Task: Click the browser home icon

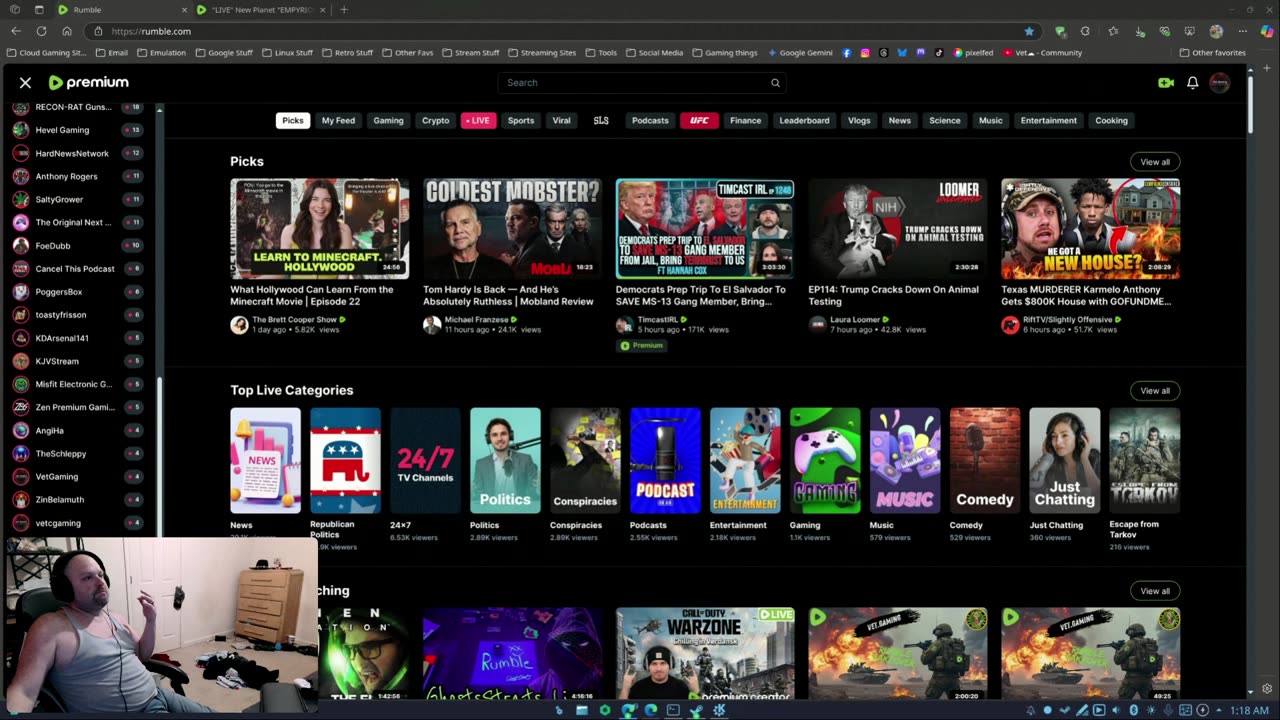Action: point(67,31)
